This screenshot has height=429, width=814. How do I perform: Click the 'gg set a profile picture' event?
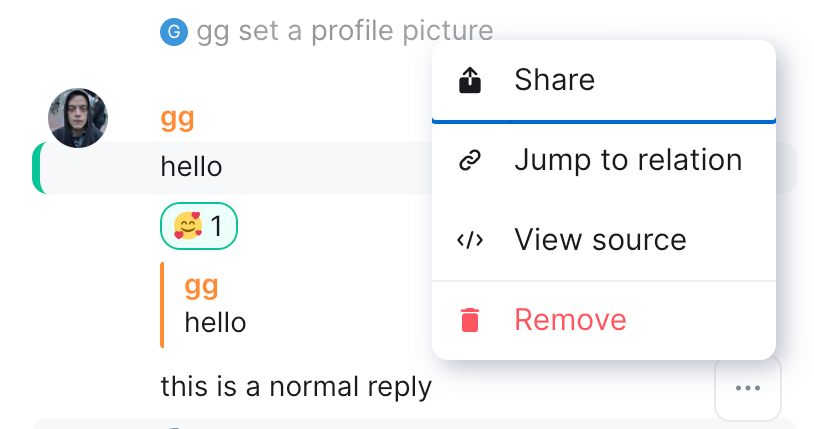coord(345,31)
